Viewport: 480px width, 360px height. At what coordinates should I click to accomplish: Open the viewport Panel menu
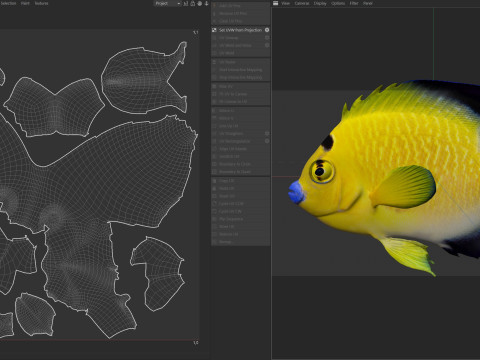pos(368,3)
